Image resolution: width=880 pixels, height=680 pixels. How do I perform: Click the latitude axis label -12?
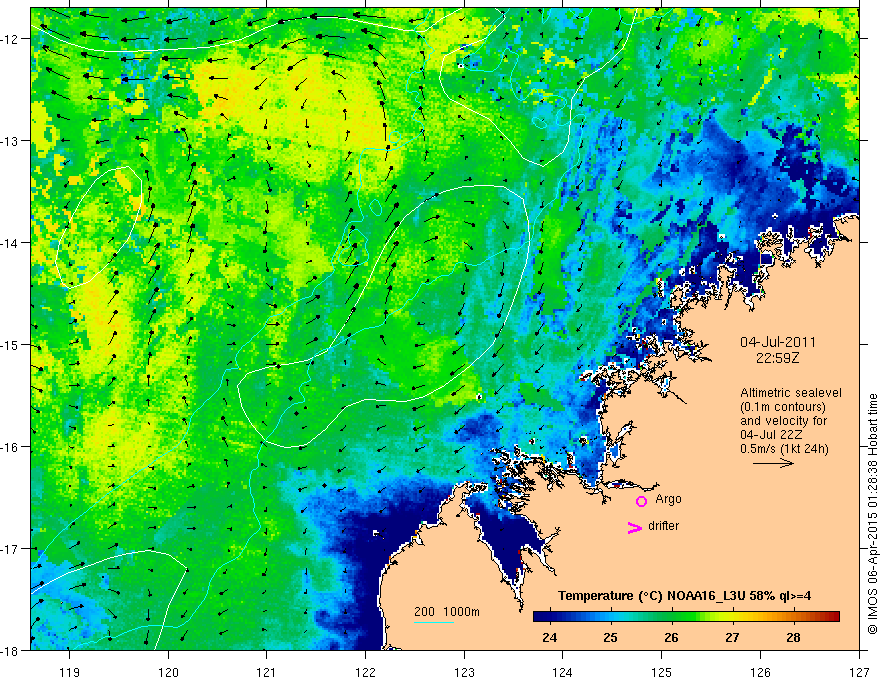[x=10, y=39]
